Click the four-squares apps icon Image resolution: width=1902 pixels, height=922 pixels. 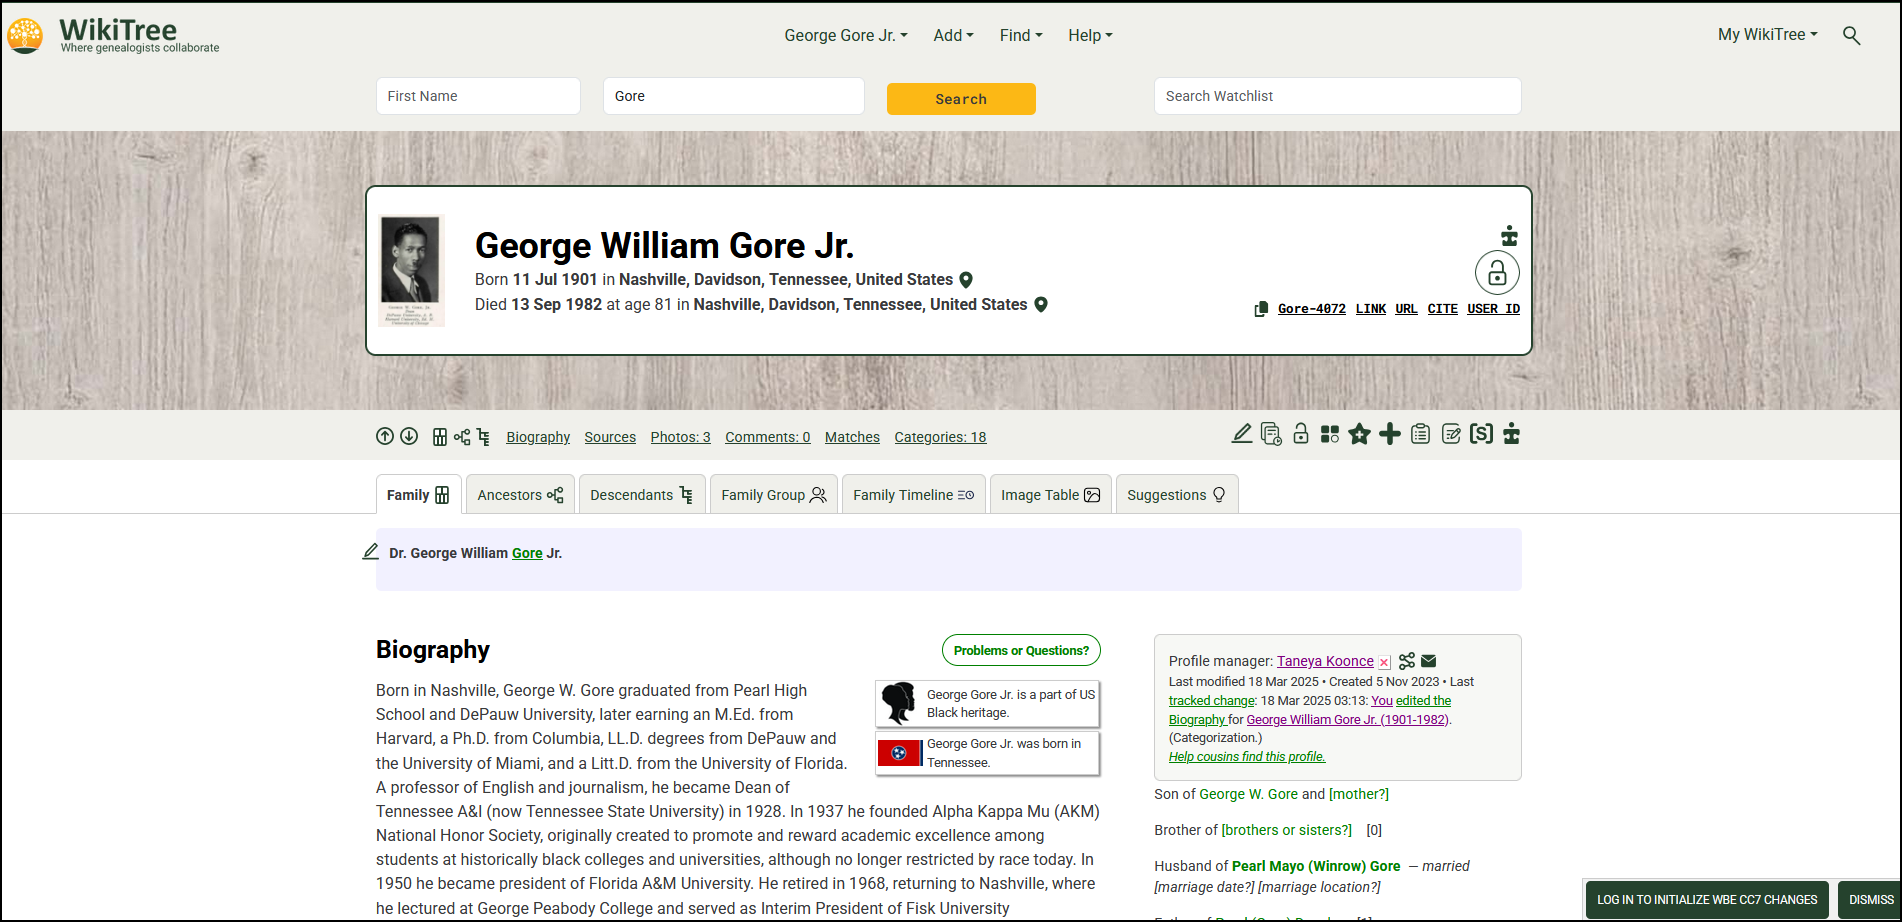[1330, 434]
